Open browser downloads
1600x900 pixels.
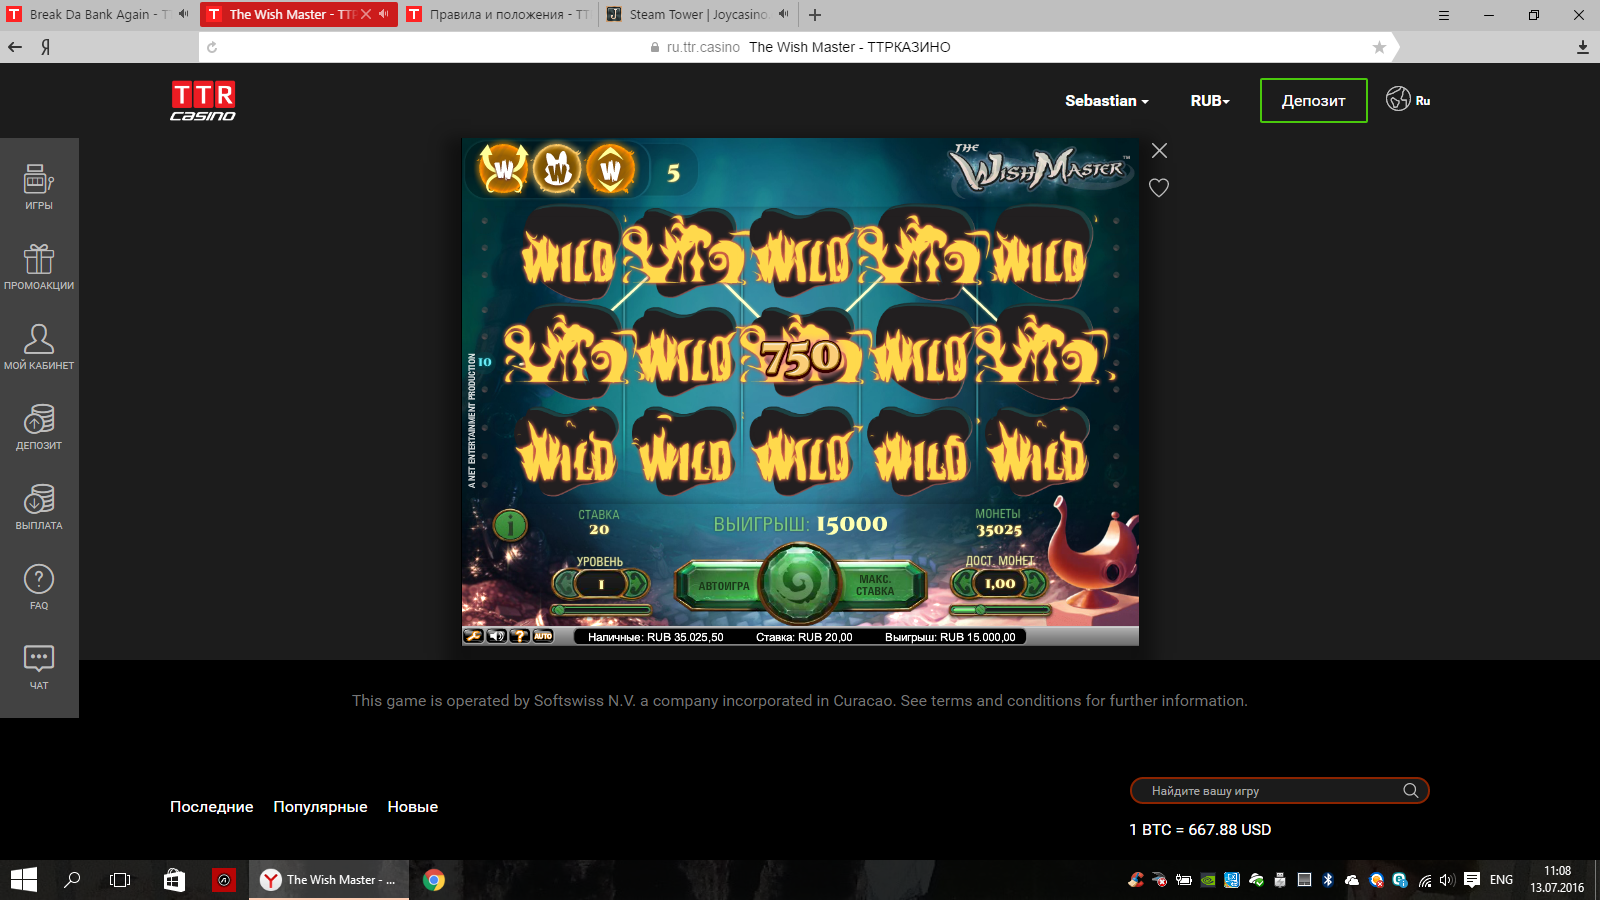point(1583,47)
